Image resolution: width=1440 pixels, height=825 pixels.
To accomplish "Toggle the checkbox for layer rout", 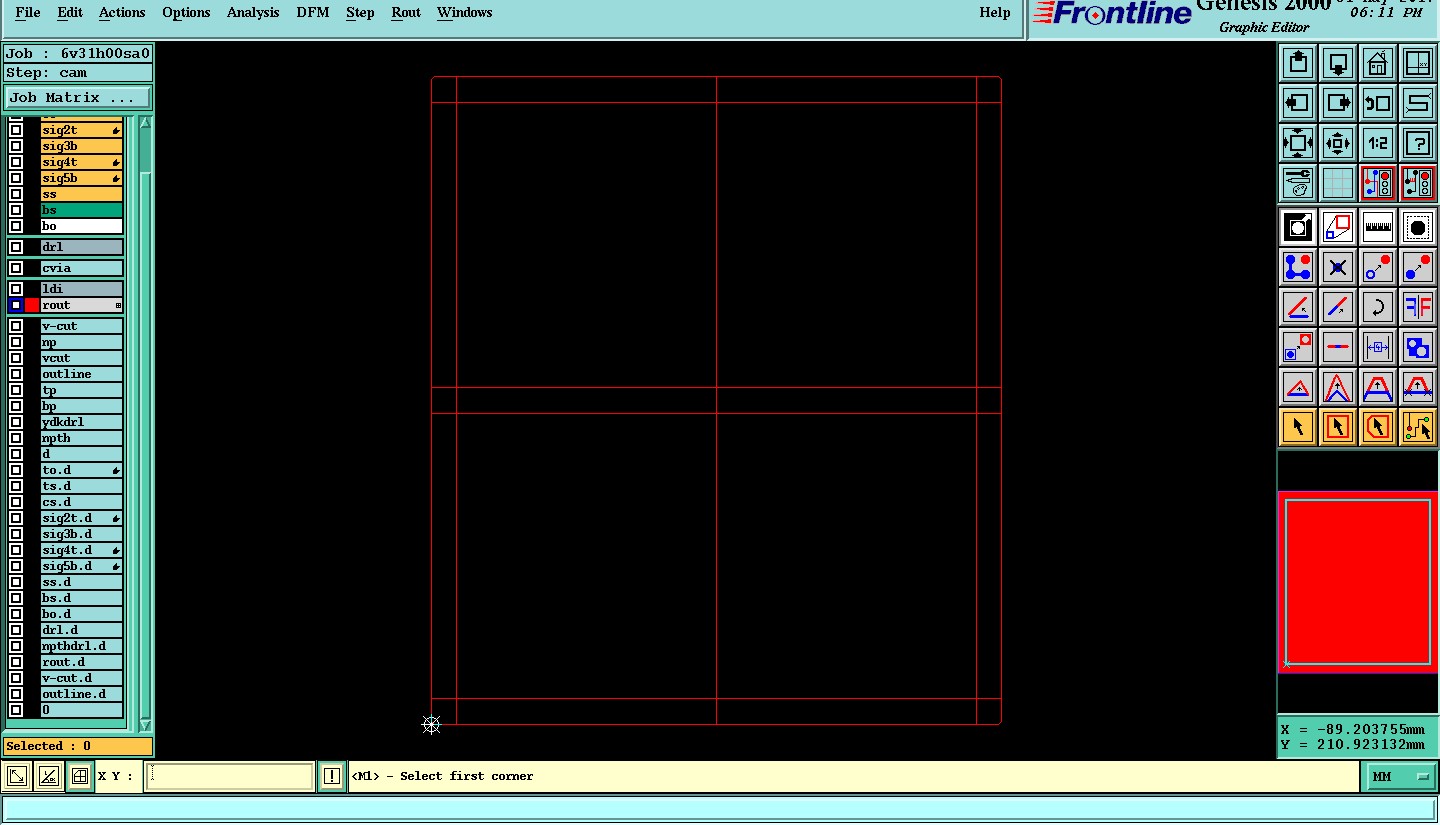I will [16, 305].
